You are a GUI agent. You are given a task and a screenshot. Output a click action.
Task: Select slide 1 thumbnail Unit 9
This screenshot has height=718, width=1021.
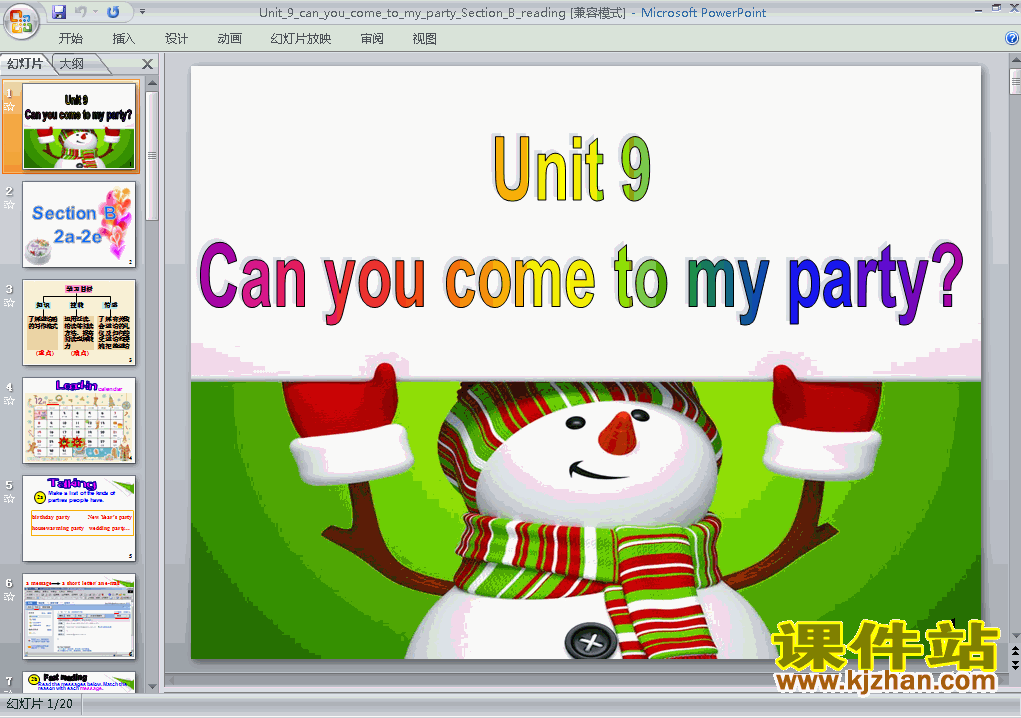tap(79, 126)
